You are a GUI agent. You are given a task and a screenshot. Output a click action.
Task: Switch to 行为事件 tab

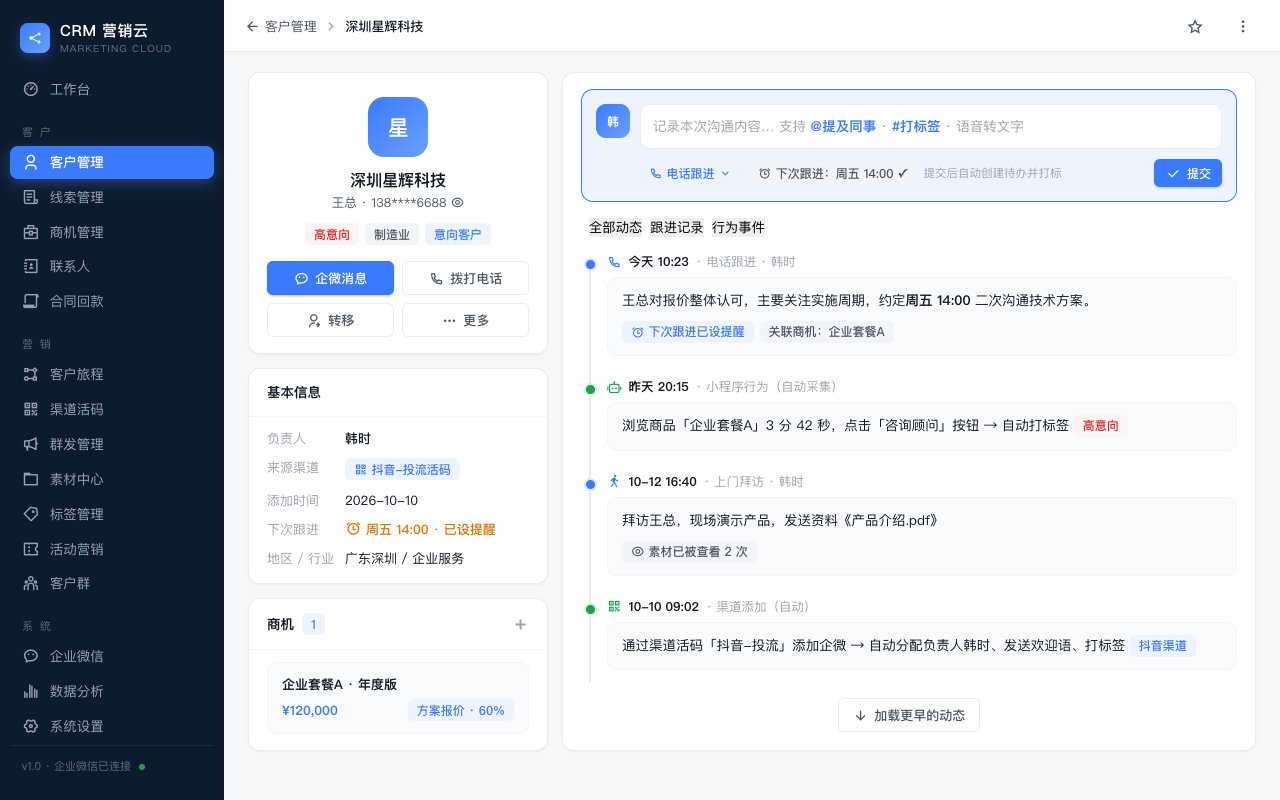[738, 227]
